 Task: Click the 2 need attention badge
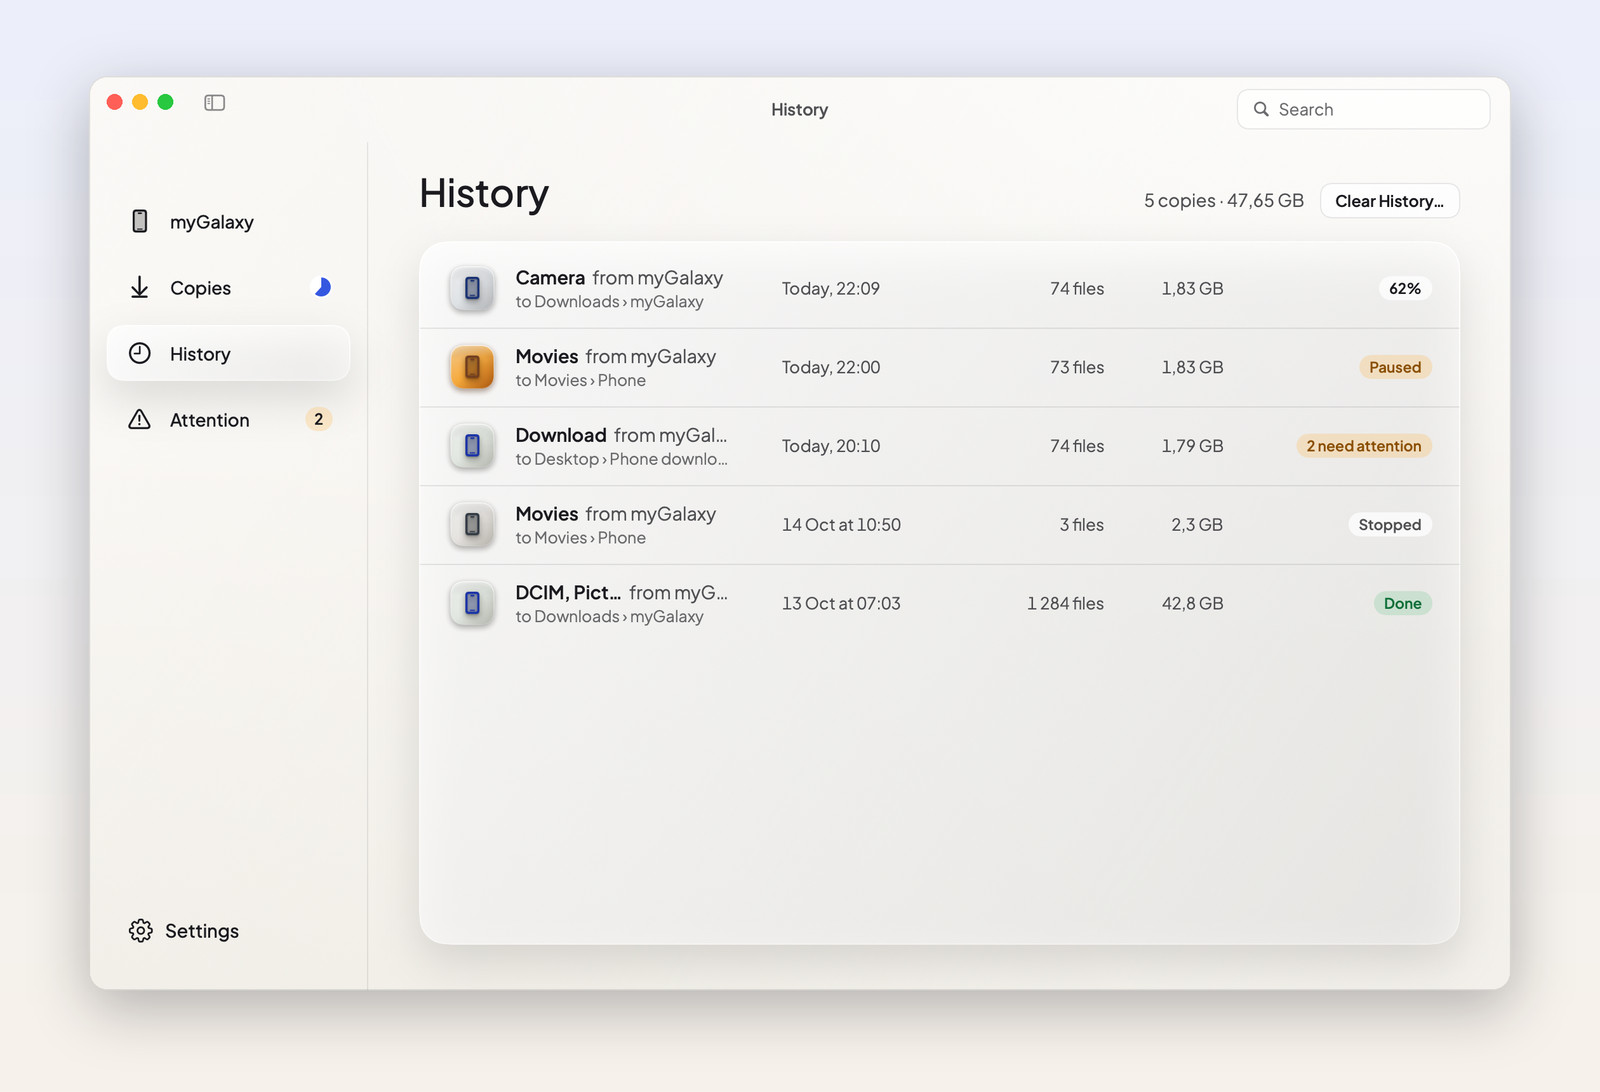(1363, 446)
